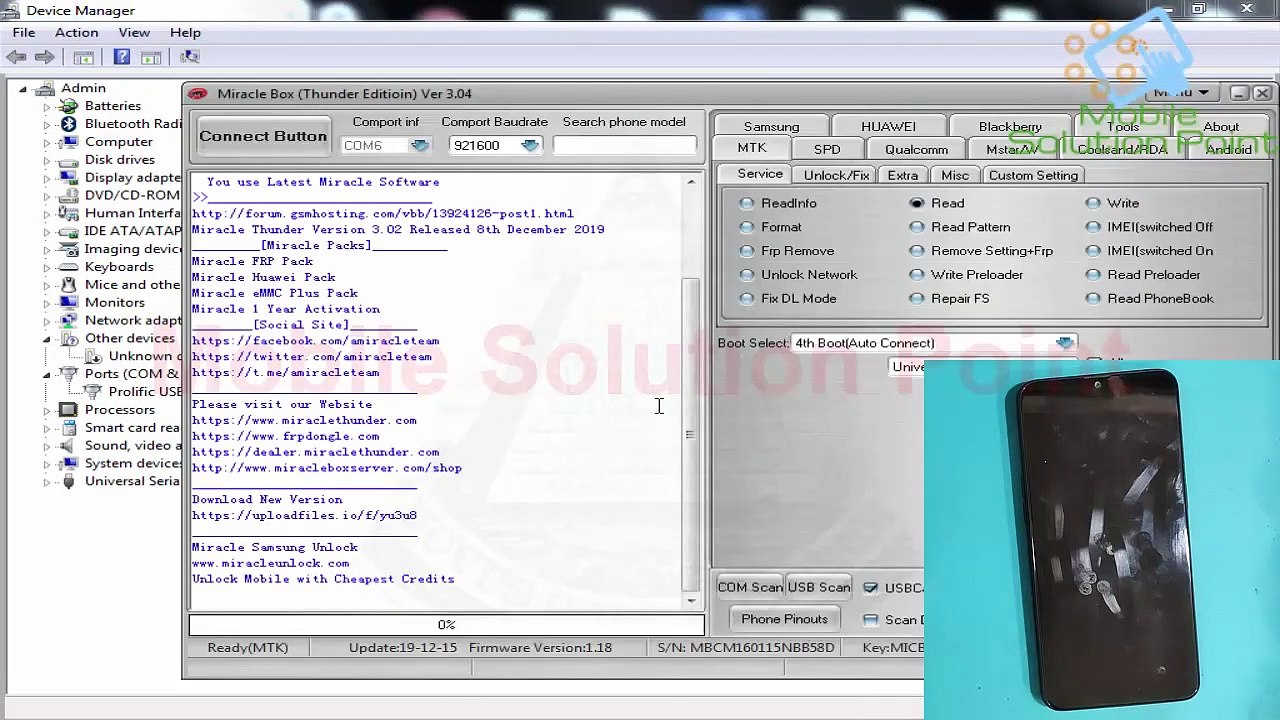
Task: Select the Read Pattern radio option
Action: [917, 227]
